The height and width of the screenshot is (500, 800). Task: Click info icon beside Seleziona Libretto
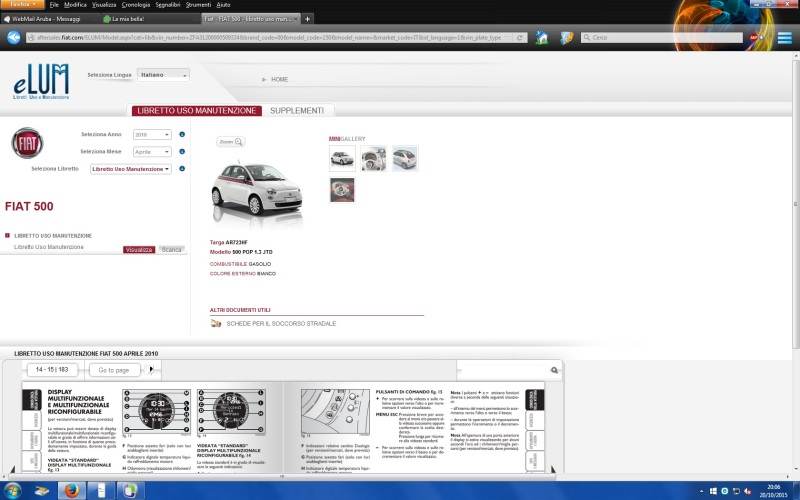click(x=182, y=168)
